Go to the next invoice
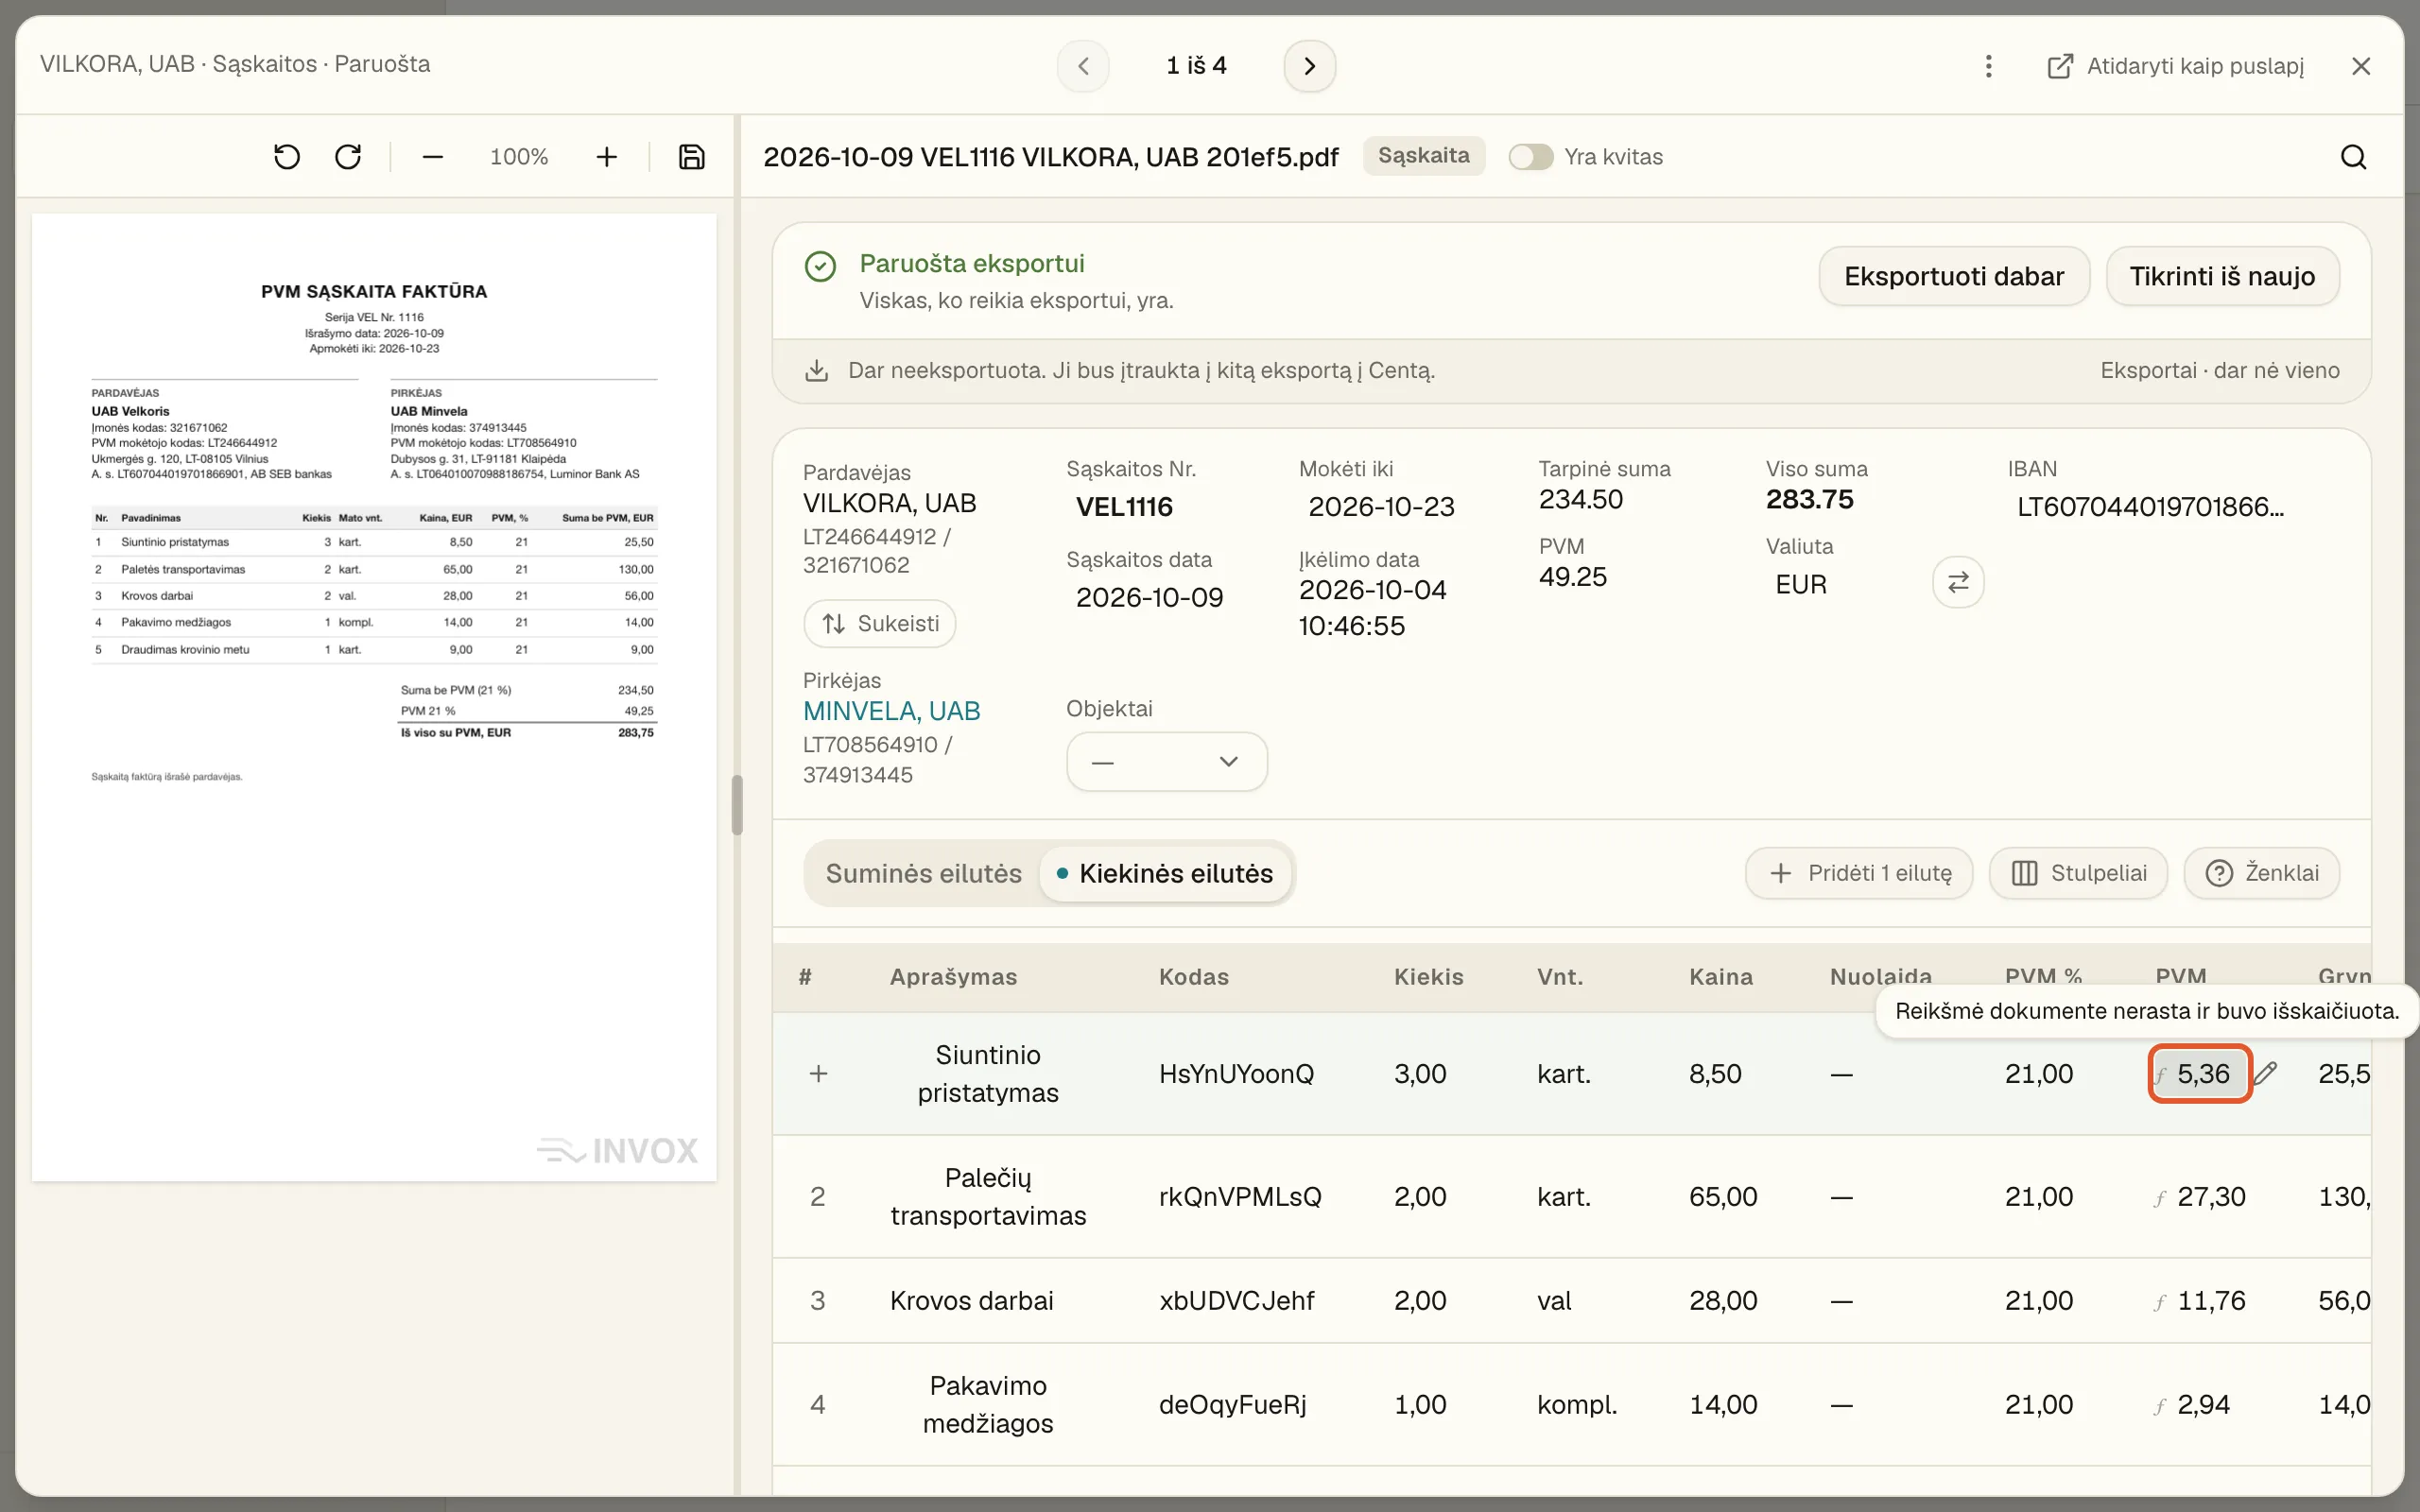The width and height of the screenshot is (2420, 1512). 1309,66
